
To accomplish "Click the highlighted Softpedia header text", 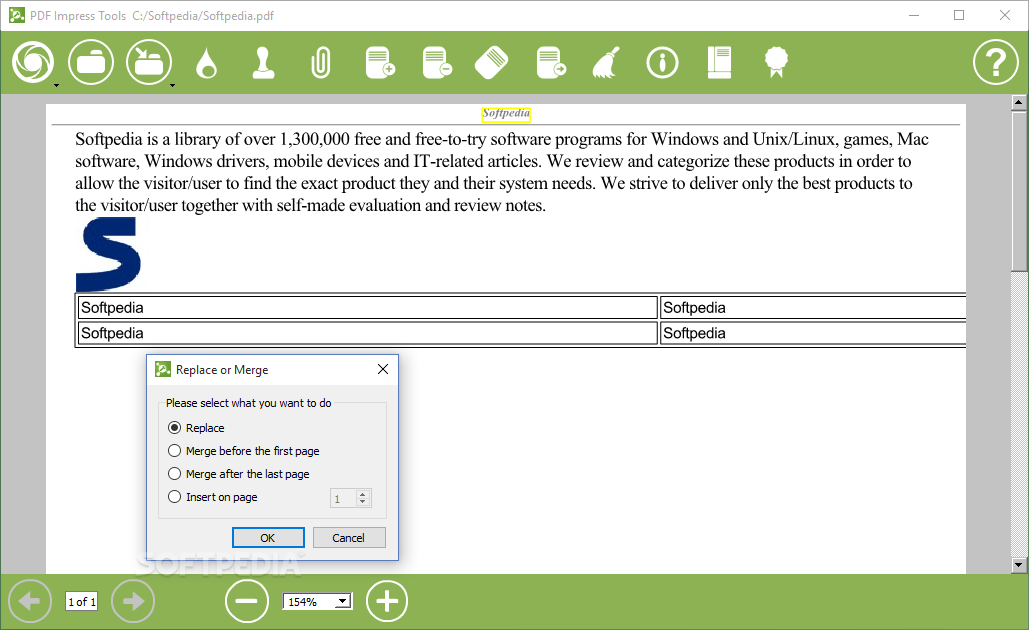I will 506,114.
